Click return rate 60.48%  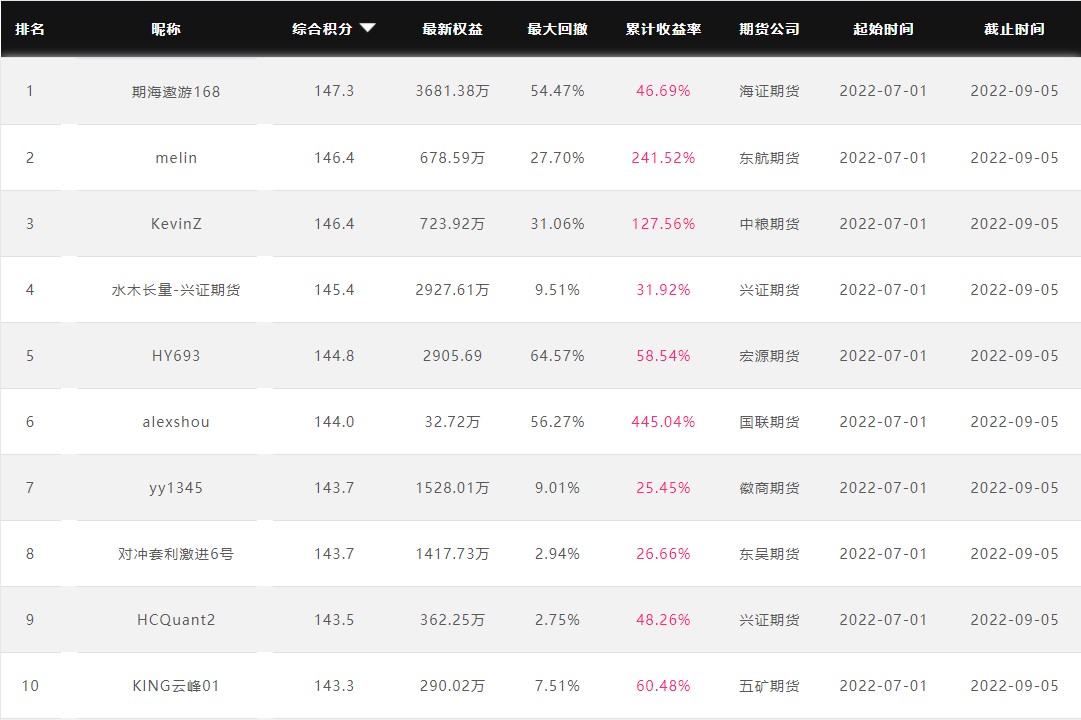click(x=663, y=686)
